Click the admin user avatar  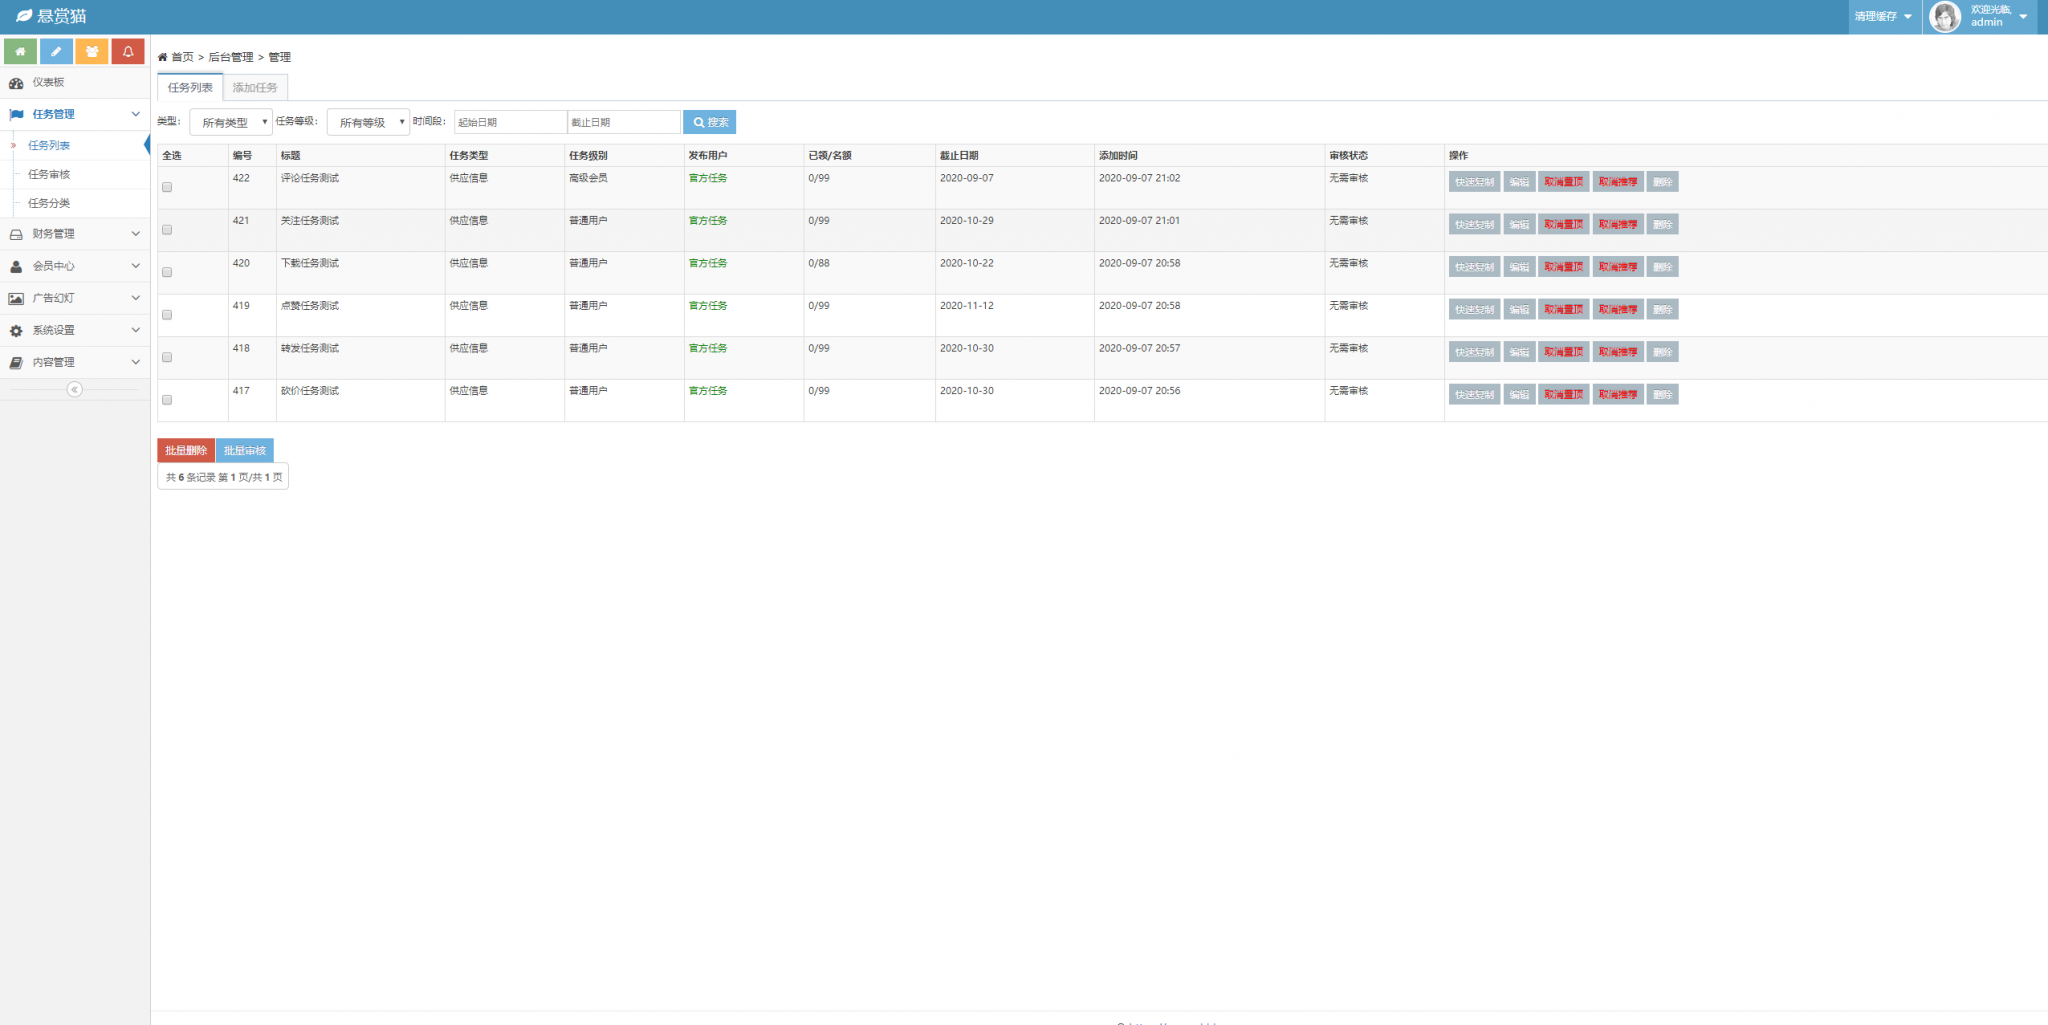coord(1944,17)
